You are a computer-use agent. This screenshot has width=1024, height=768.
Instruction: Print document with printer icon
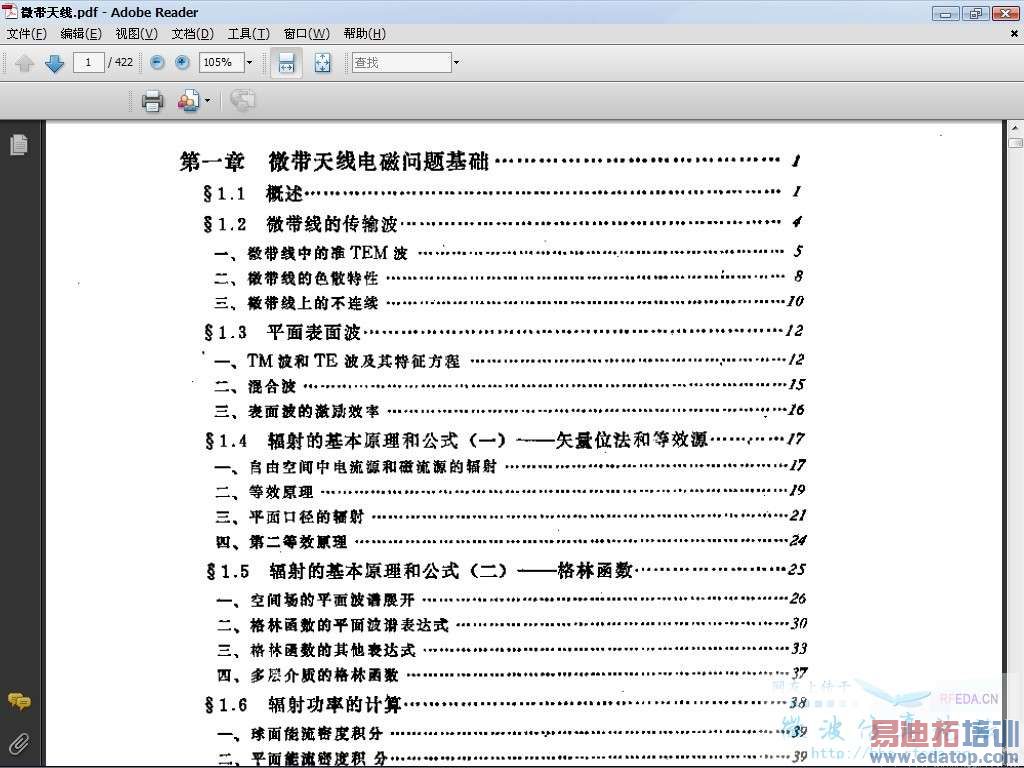(x=152, y=101)
